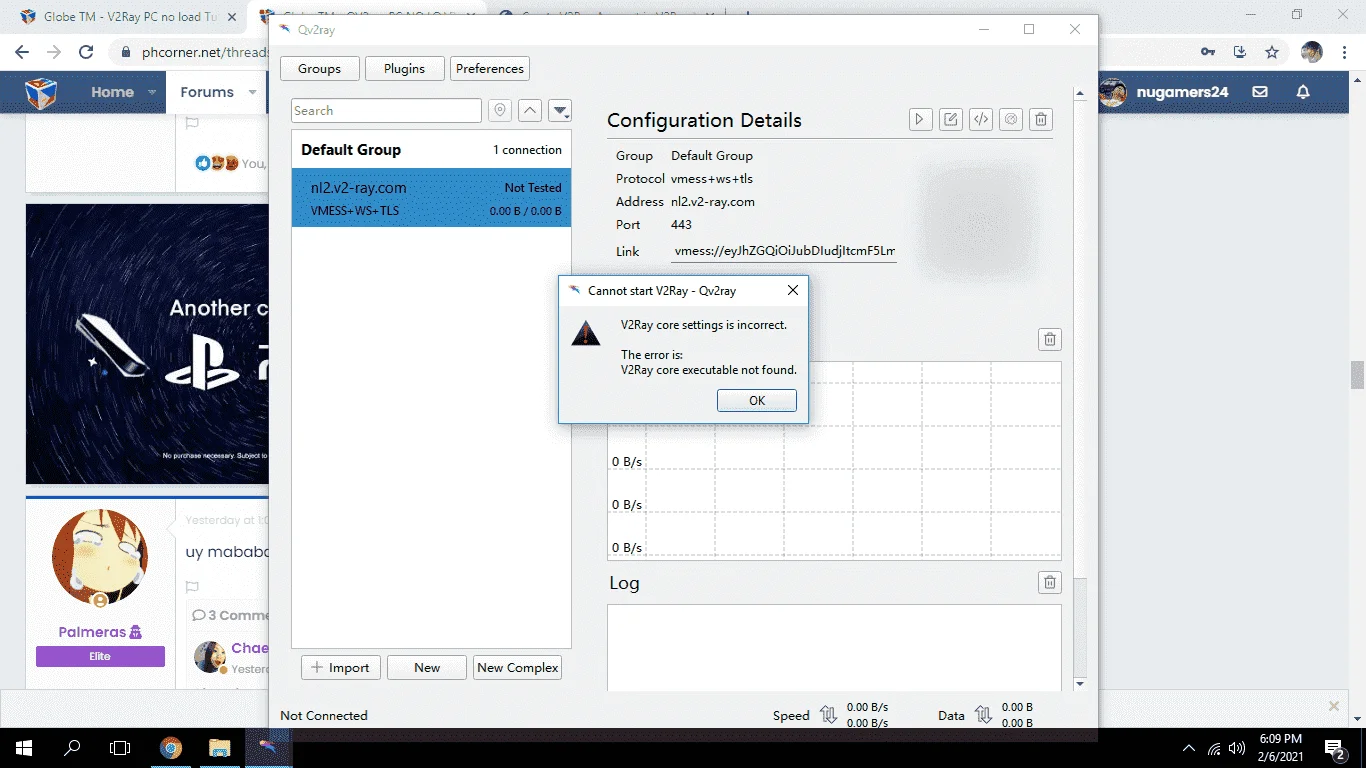
Task: Click the scroll-up arrow of Qv2ray scrollbar
Action: coord(1079,95)
